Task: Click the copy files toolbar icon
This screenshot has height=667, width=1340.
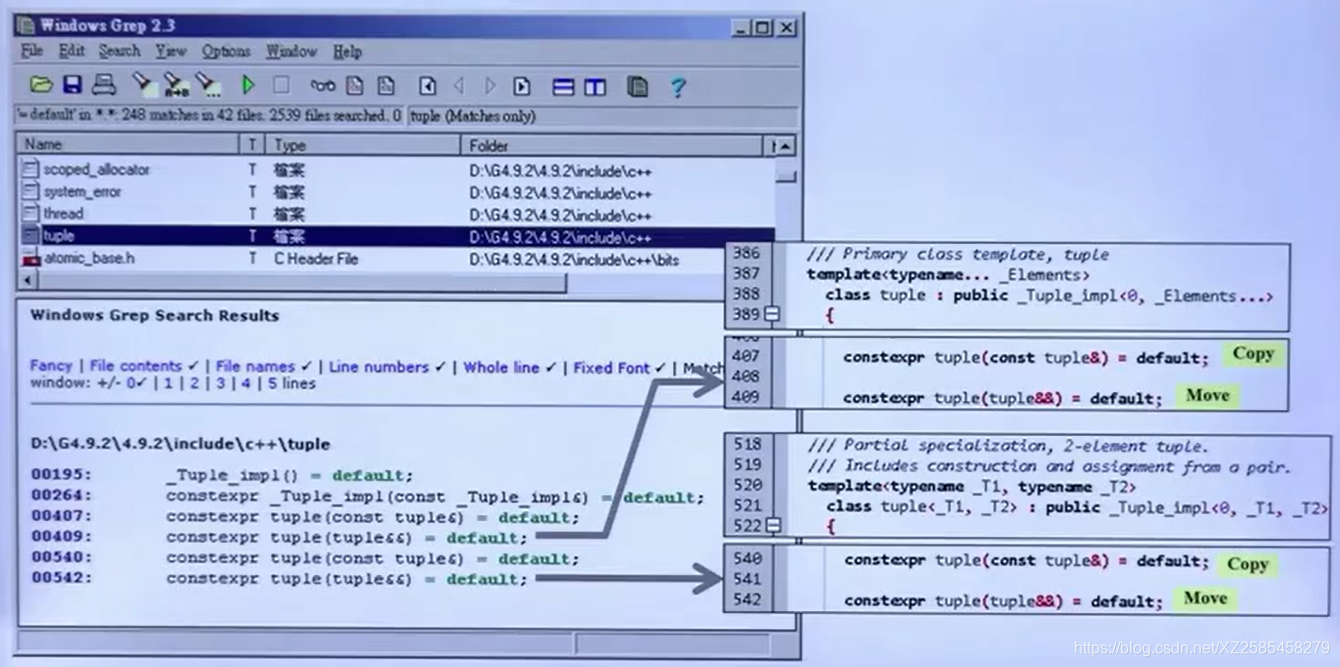Action: point(637,87)
